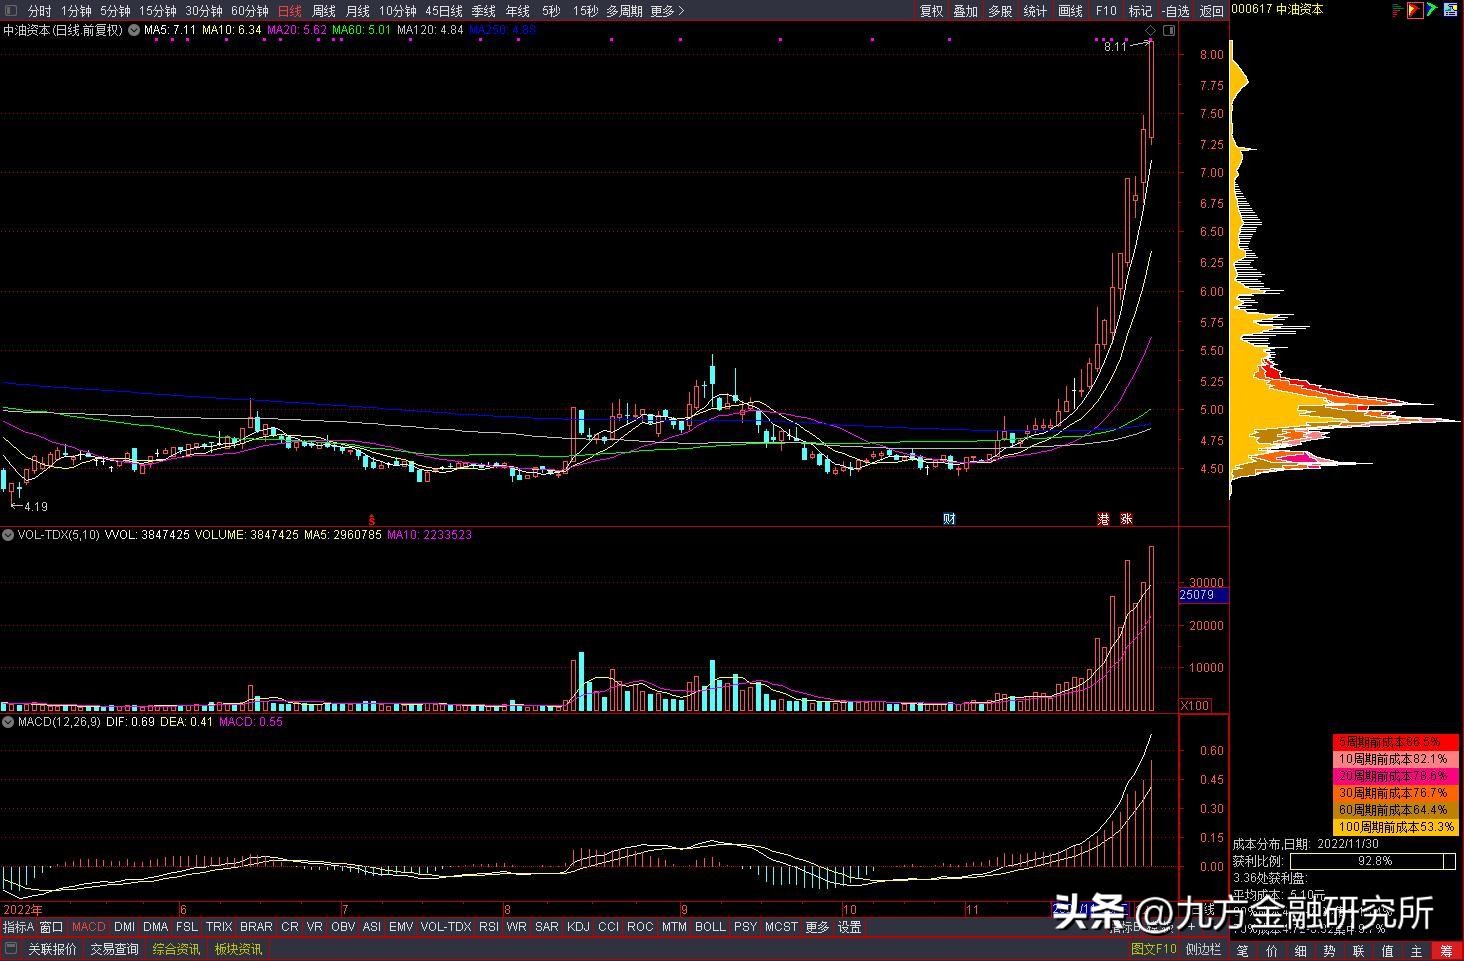1464x961 pixels.
Task: Click the 20周期前成本 magenta legend swatch
Action: (x=1395, y=776)
